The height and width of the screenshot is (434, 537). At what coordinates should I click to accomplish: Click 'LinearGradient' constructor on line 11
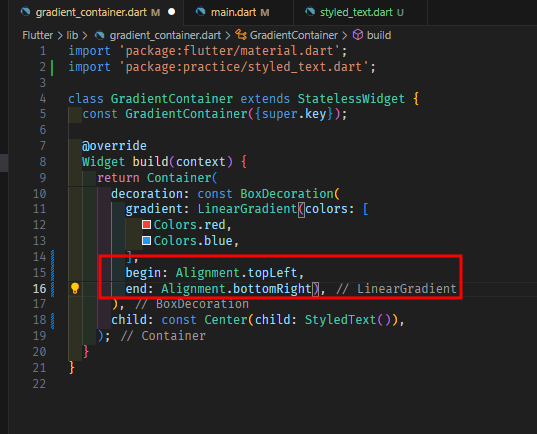coord(247,209)
